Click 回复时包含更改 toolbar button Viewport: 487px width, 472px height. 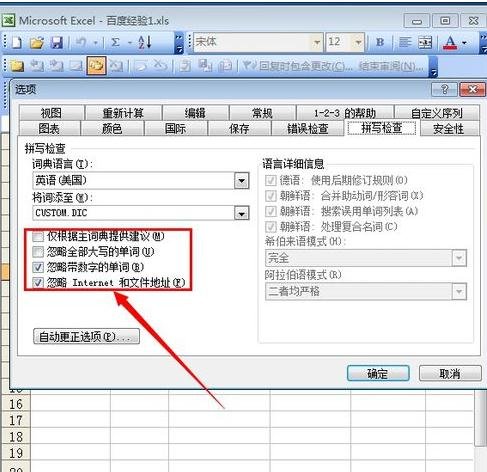[297, 66]
